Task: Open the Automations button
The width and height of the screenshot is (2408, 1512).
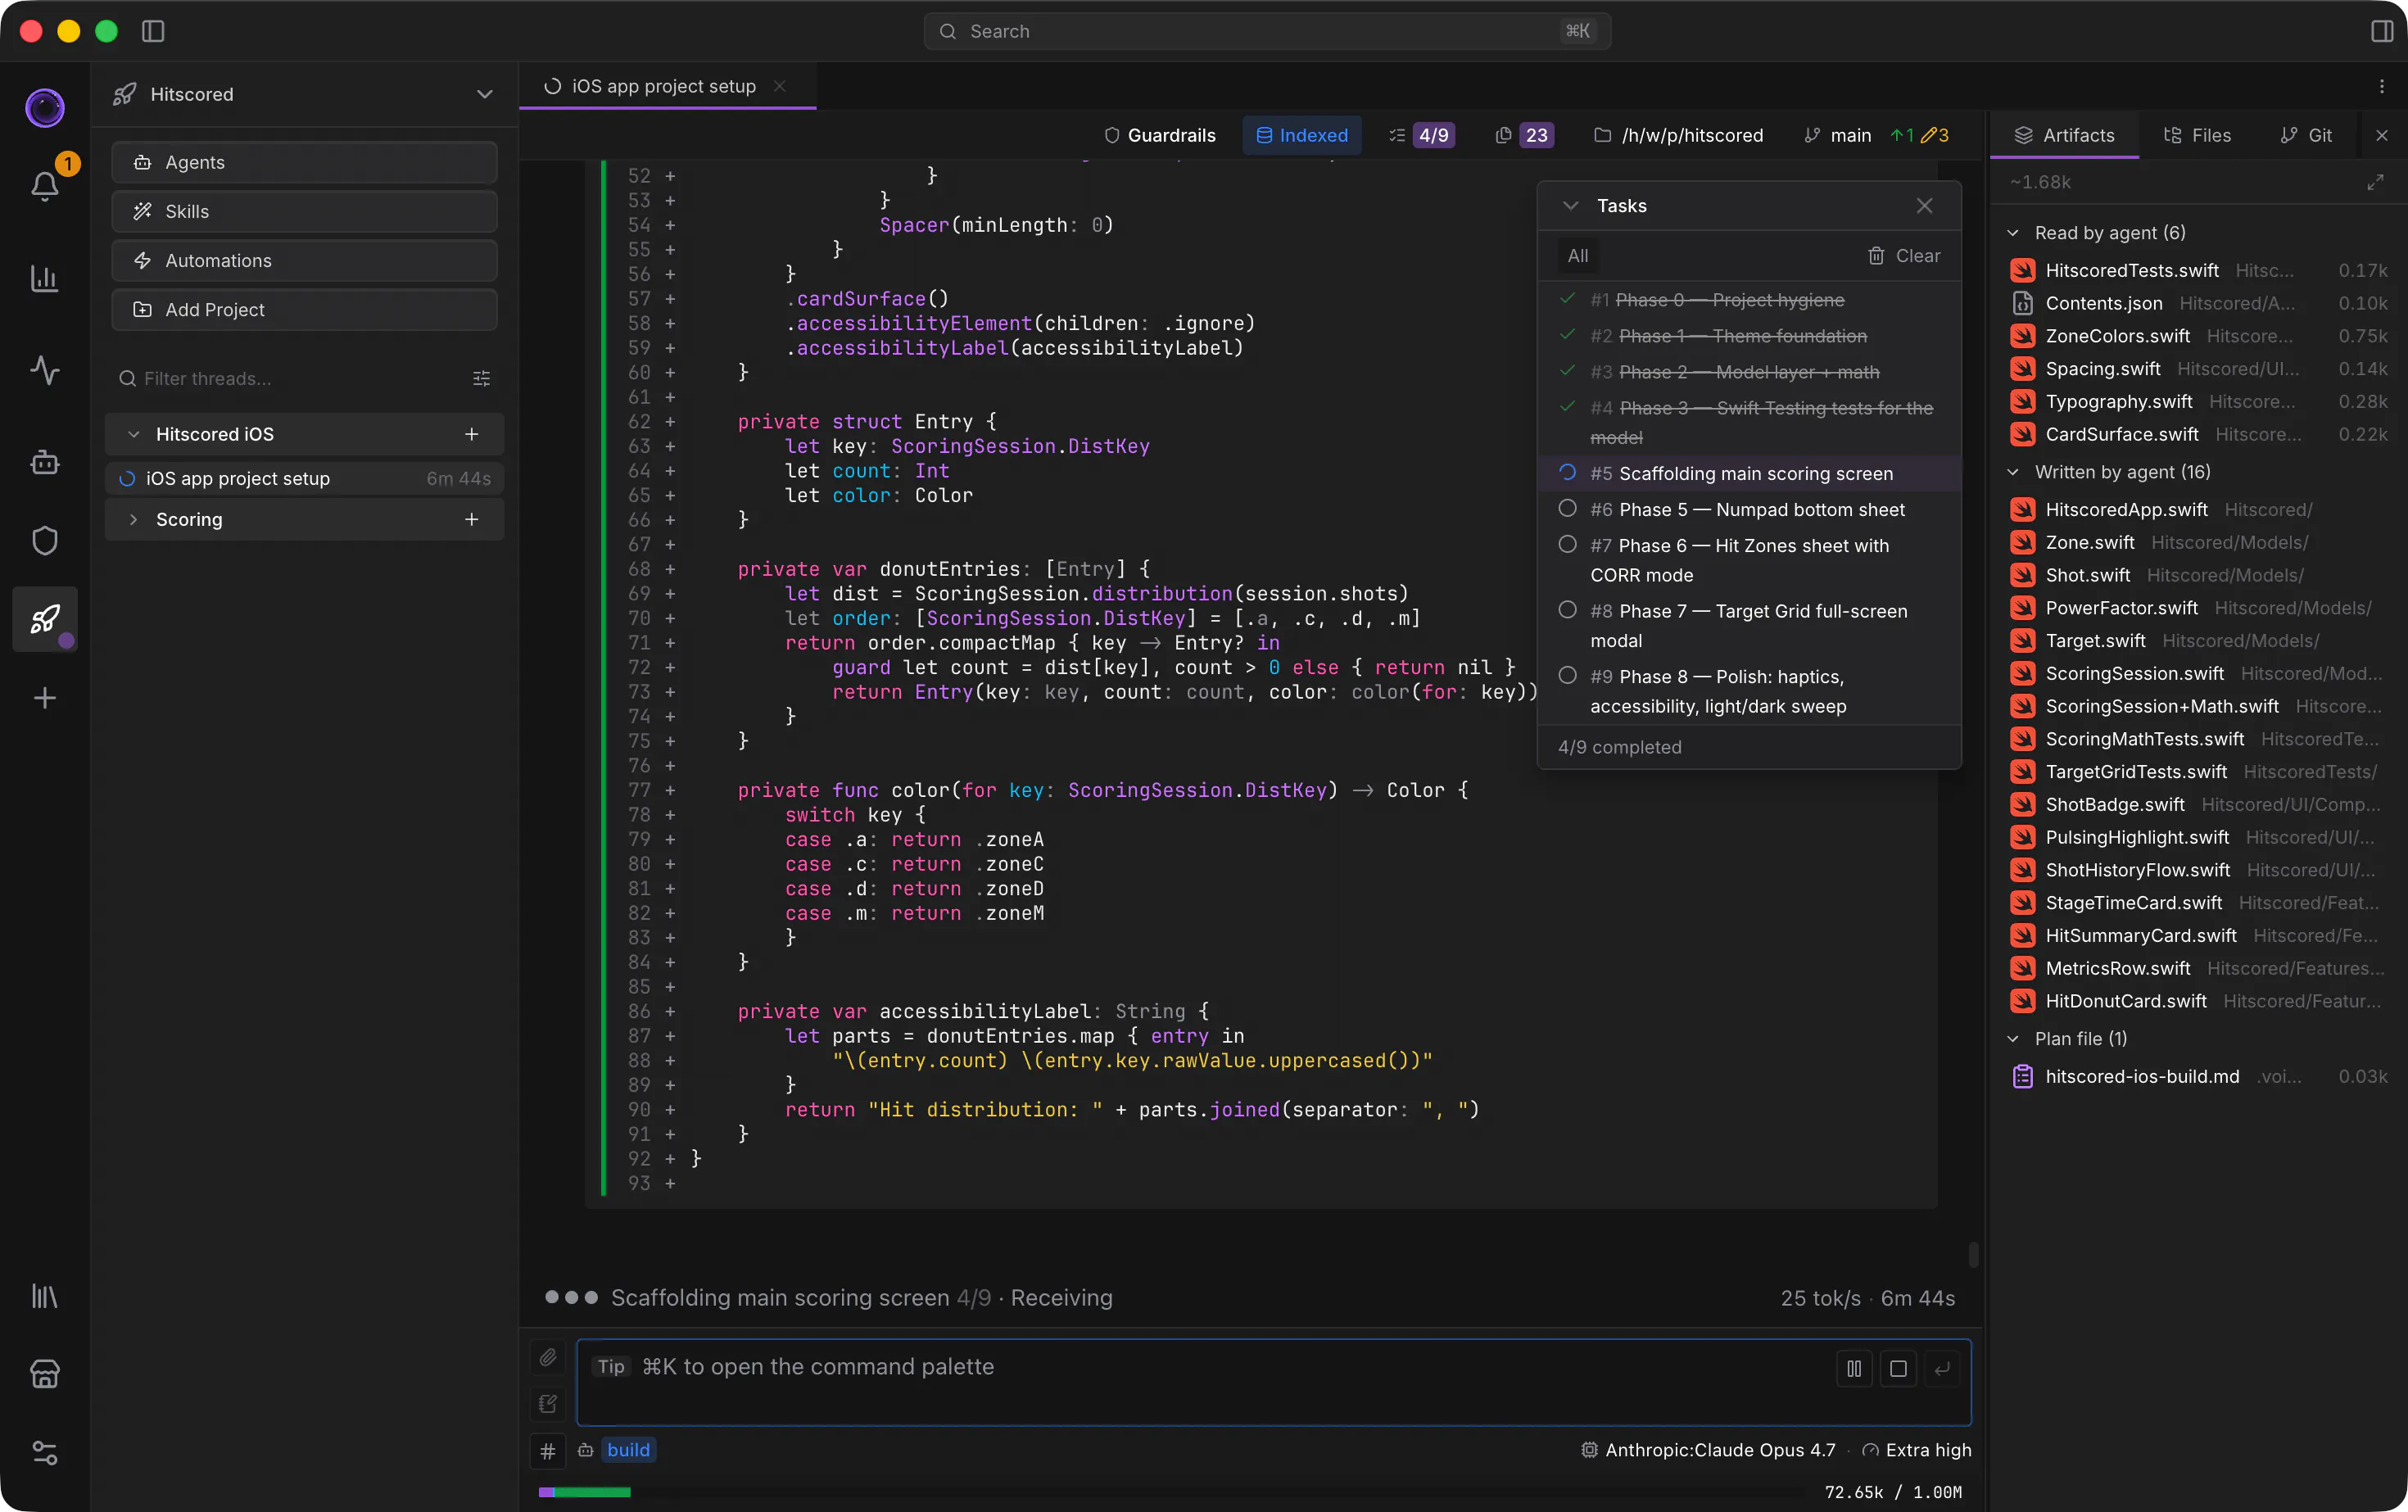Action: [304, 260]
